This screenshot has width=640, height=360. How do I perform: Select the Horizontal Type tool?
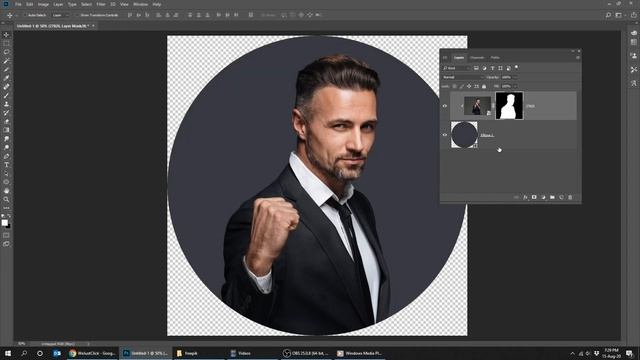[x=6, y=165]
